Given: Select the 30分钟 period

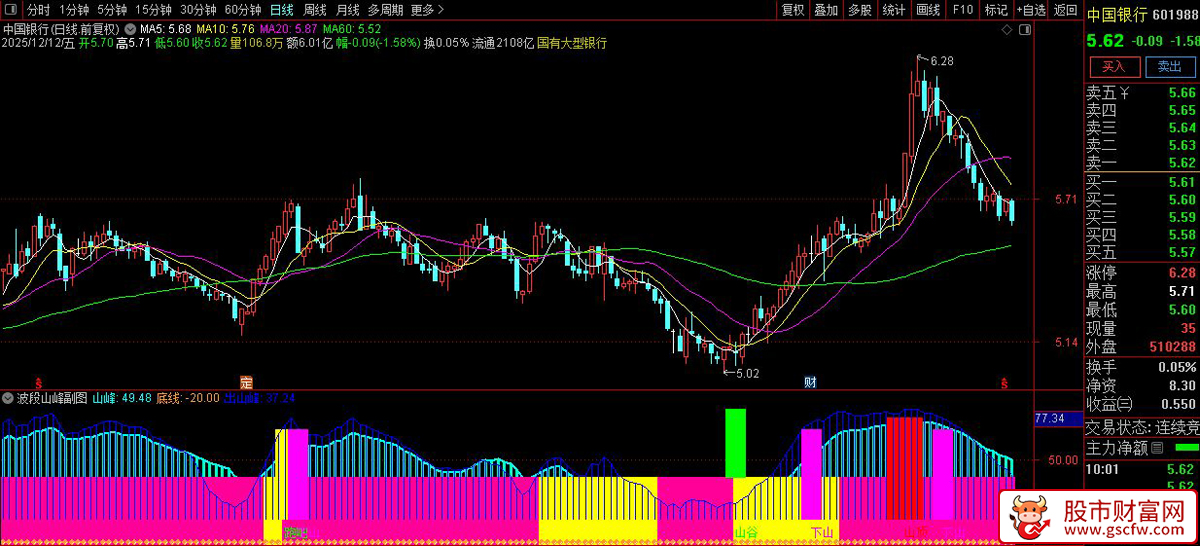Looking at the screenshot, I should (x=199, y=10).
